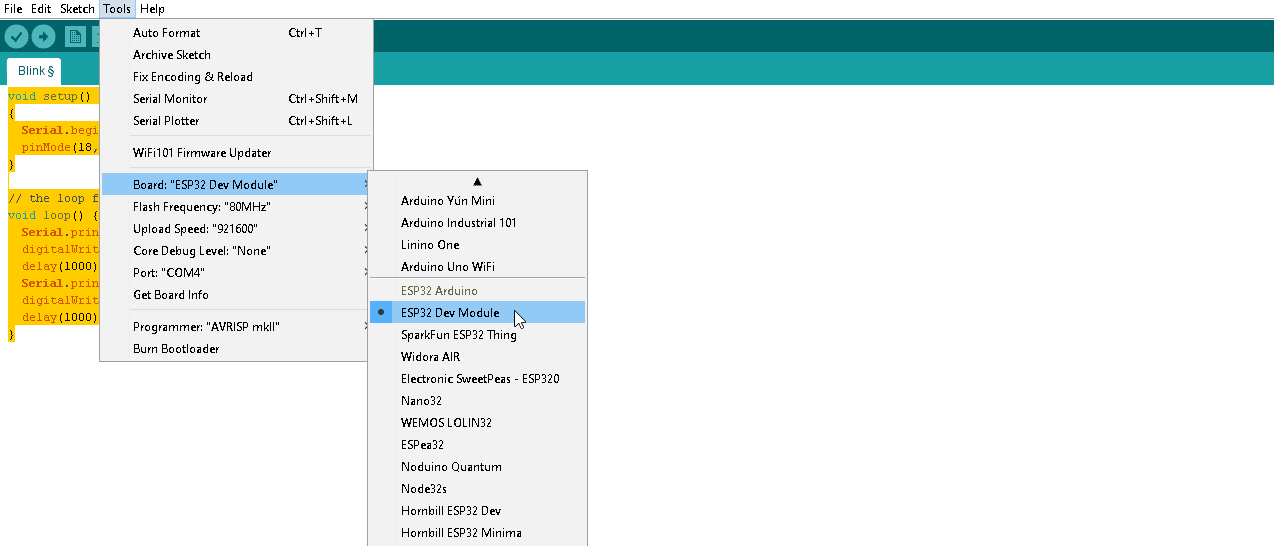Open the Sketch menu
Viewport: 1274px width, 546px height.
(77, 9)
